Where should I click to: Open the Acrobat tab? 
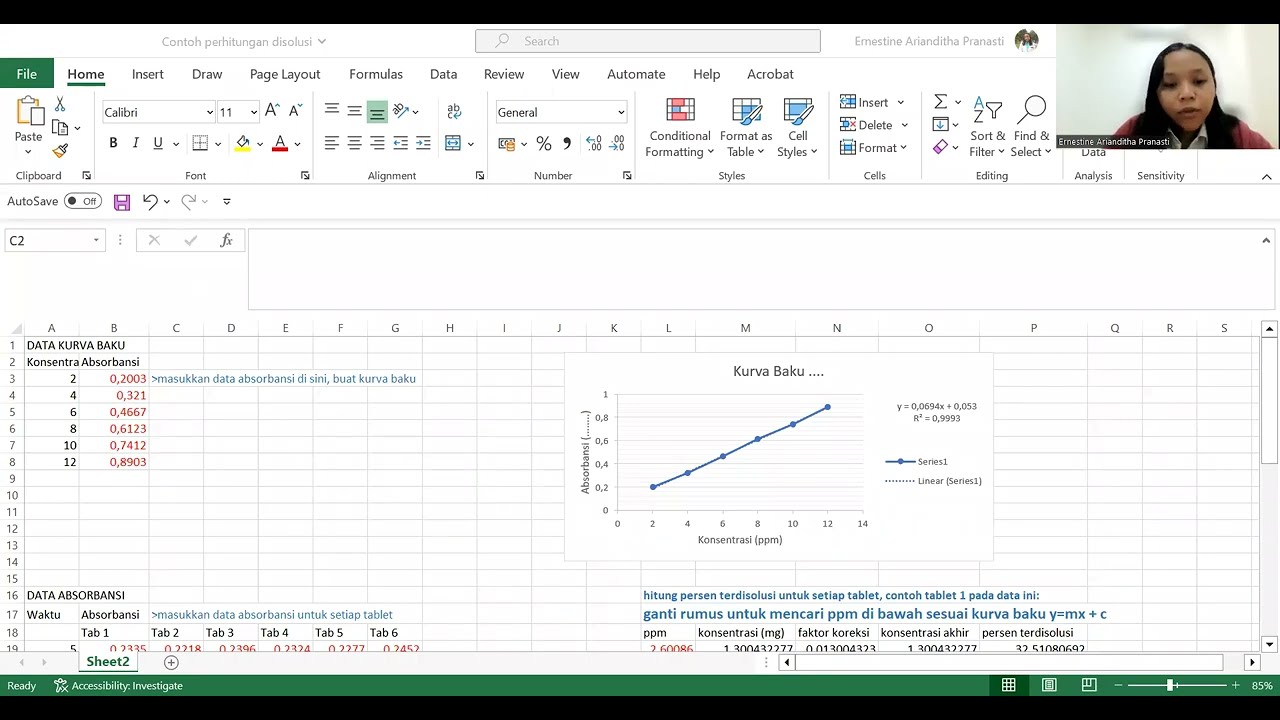pos(770,74)
